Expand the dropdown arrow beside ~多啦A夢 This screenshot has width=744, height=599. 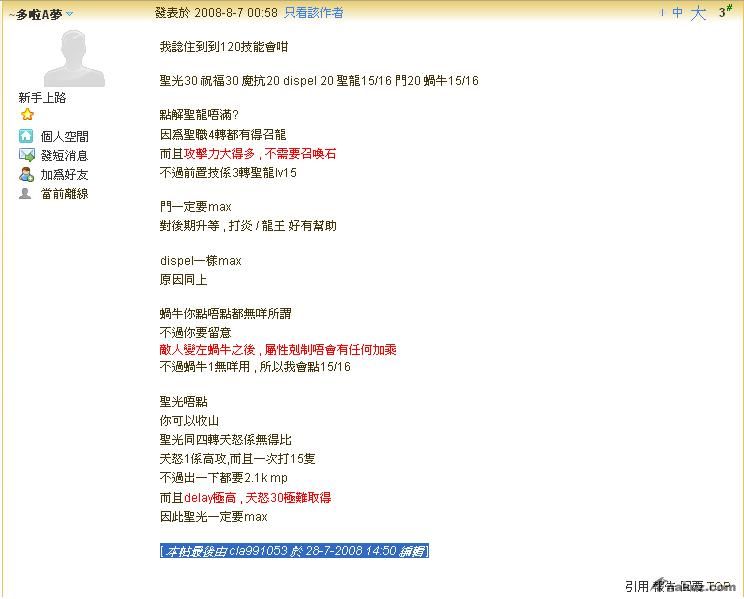click(x=70, y=14)
